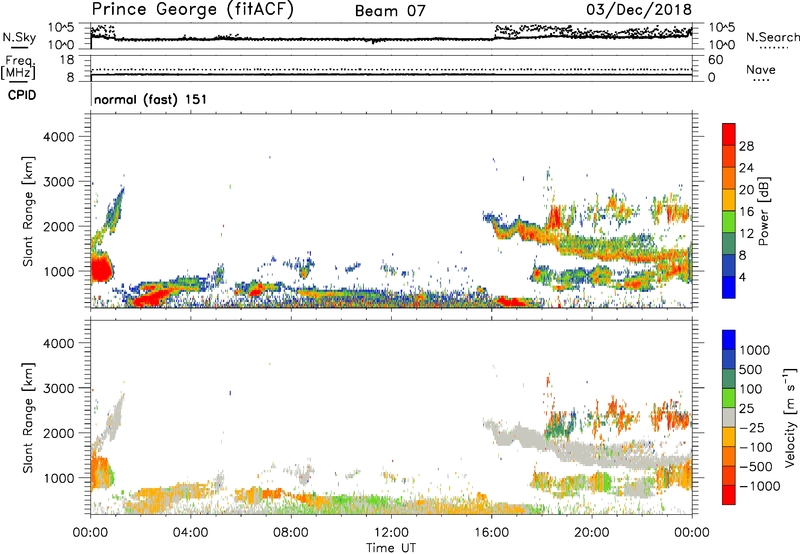Click the "500" label on the velocity colorbar

pyautogui.click(x=751, y=370)
